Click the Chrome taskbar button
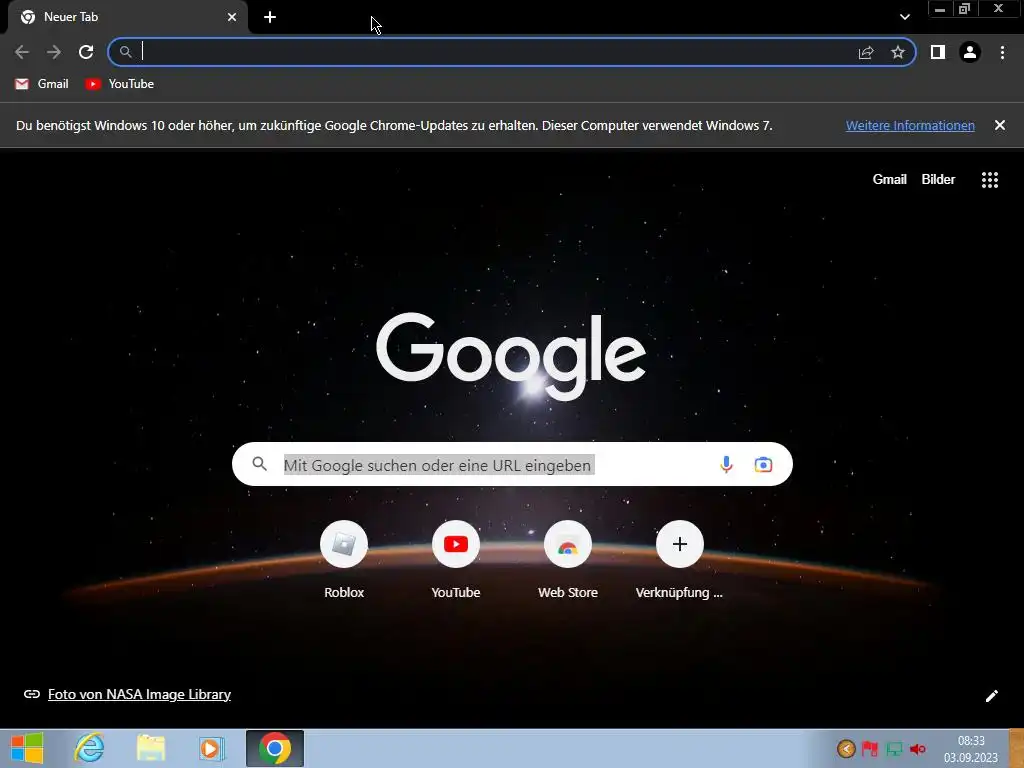Screen dimensions: 1024x768 pos(275,748)
